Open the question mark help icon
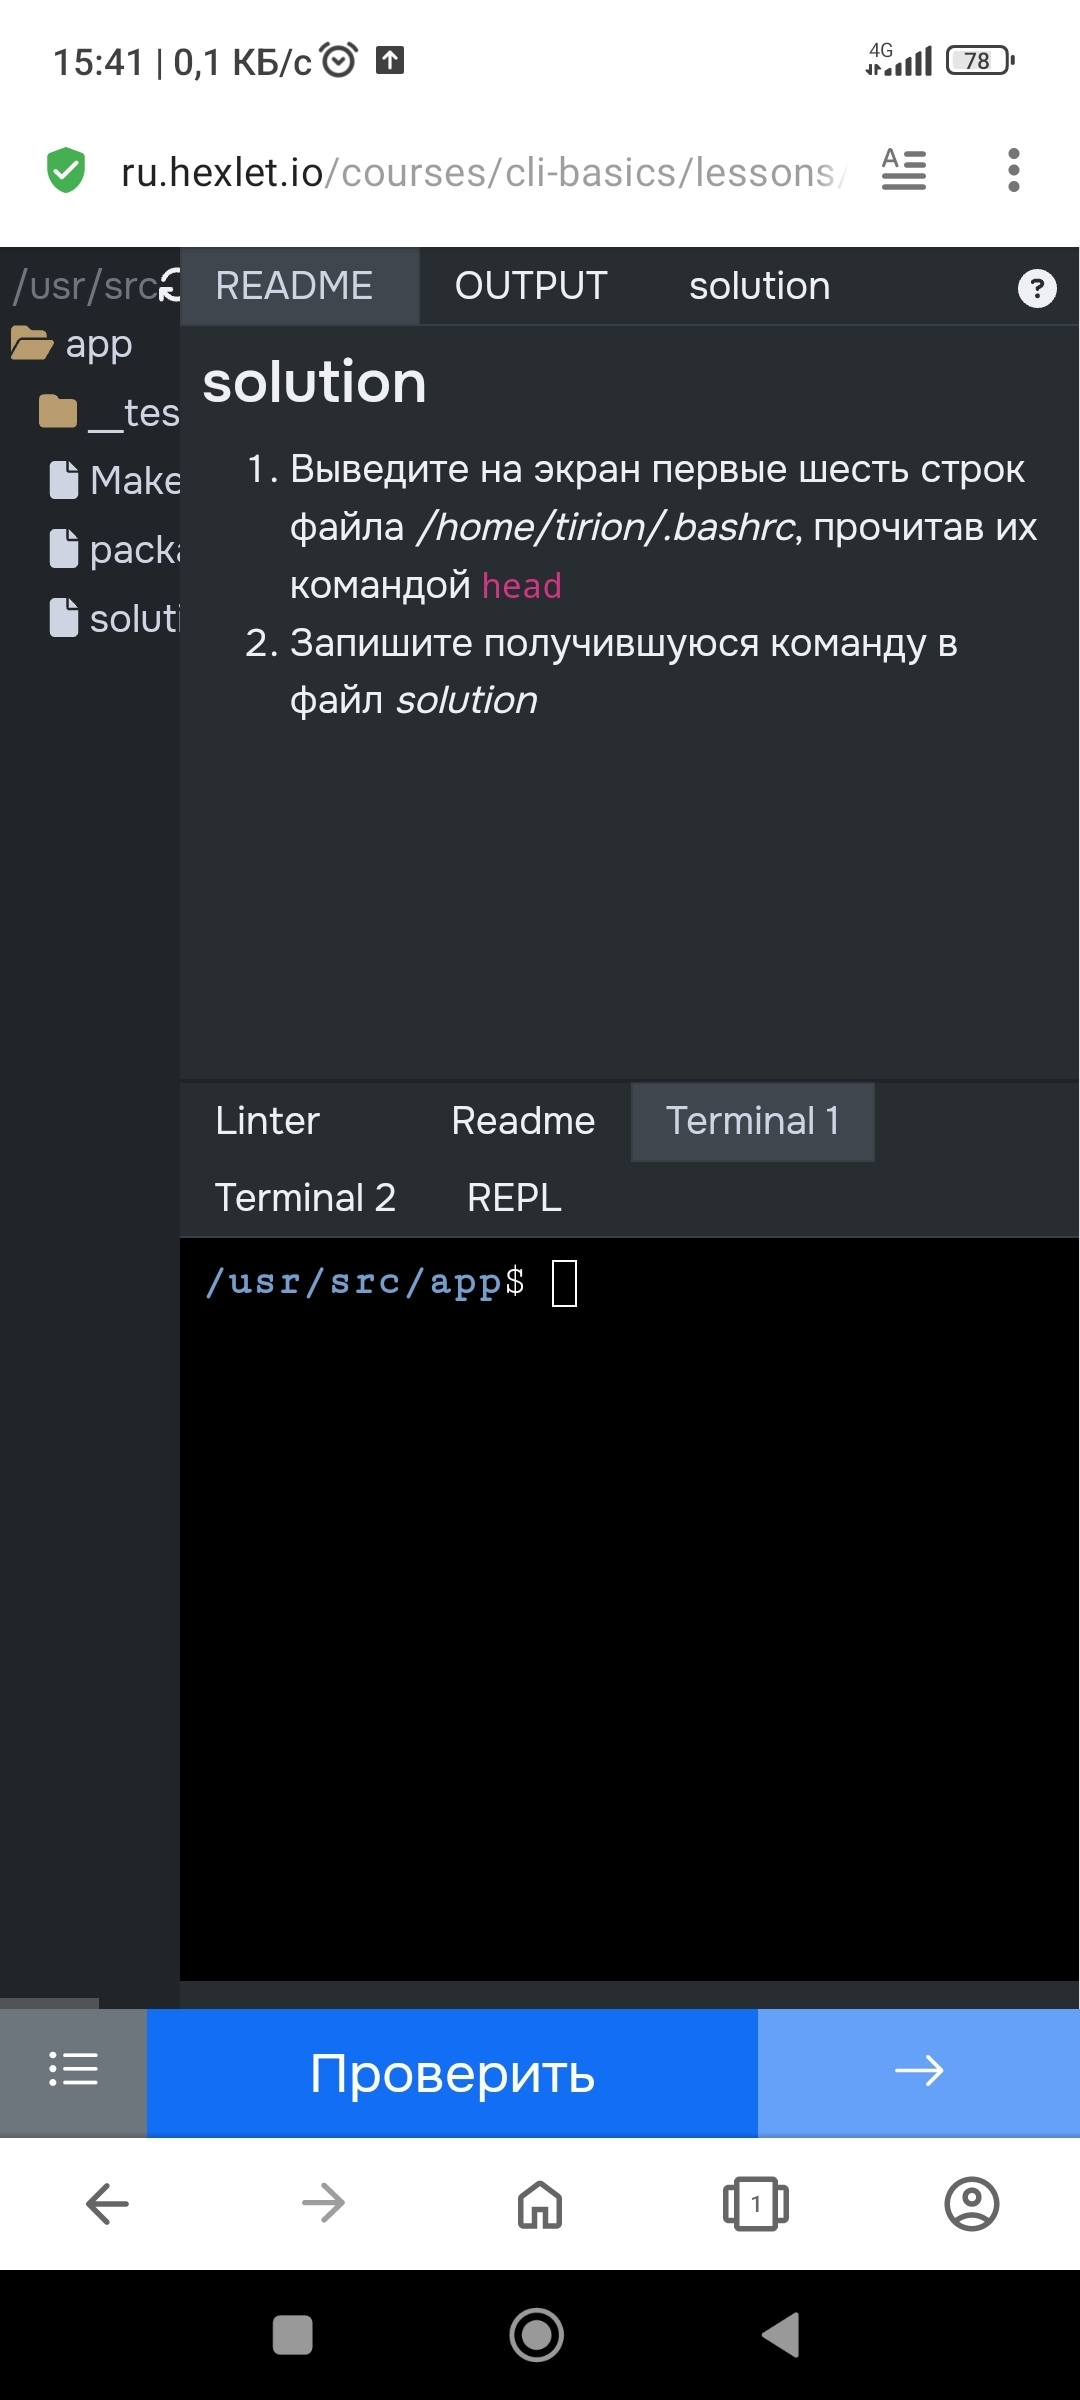This screenshot has width=1080, height=2400. pyautogui.click(x=1036, y=288)
